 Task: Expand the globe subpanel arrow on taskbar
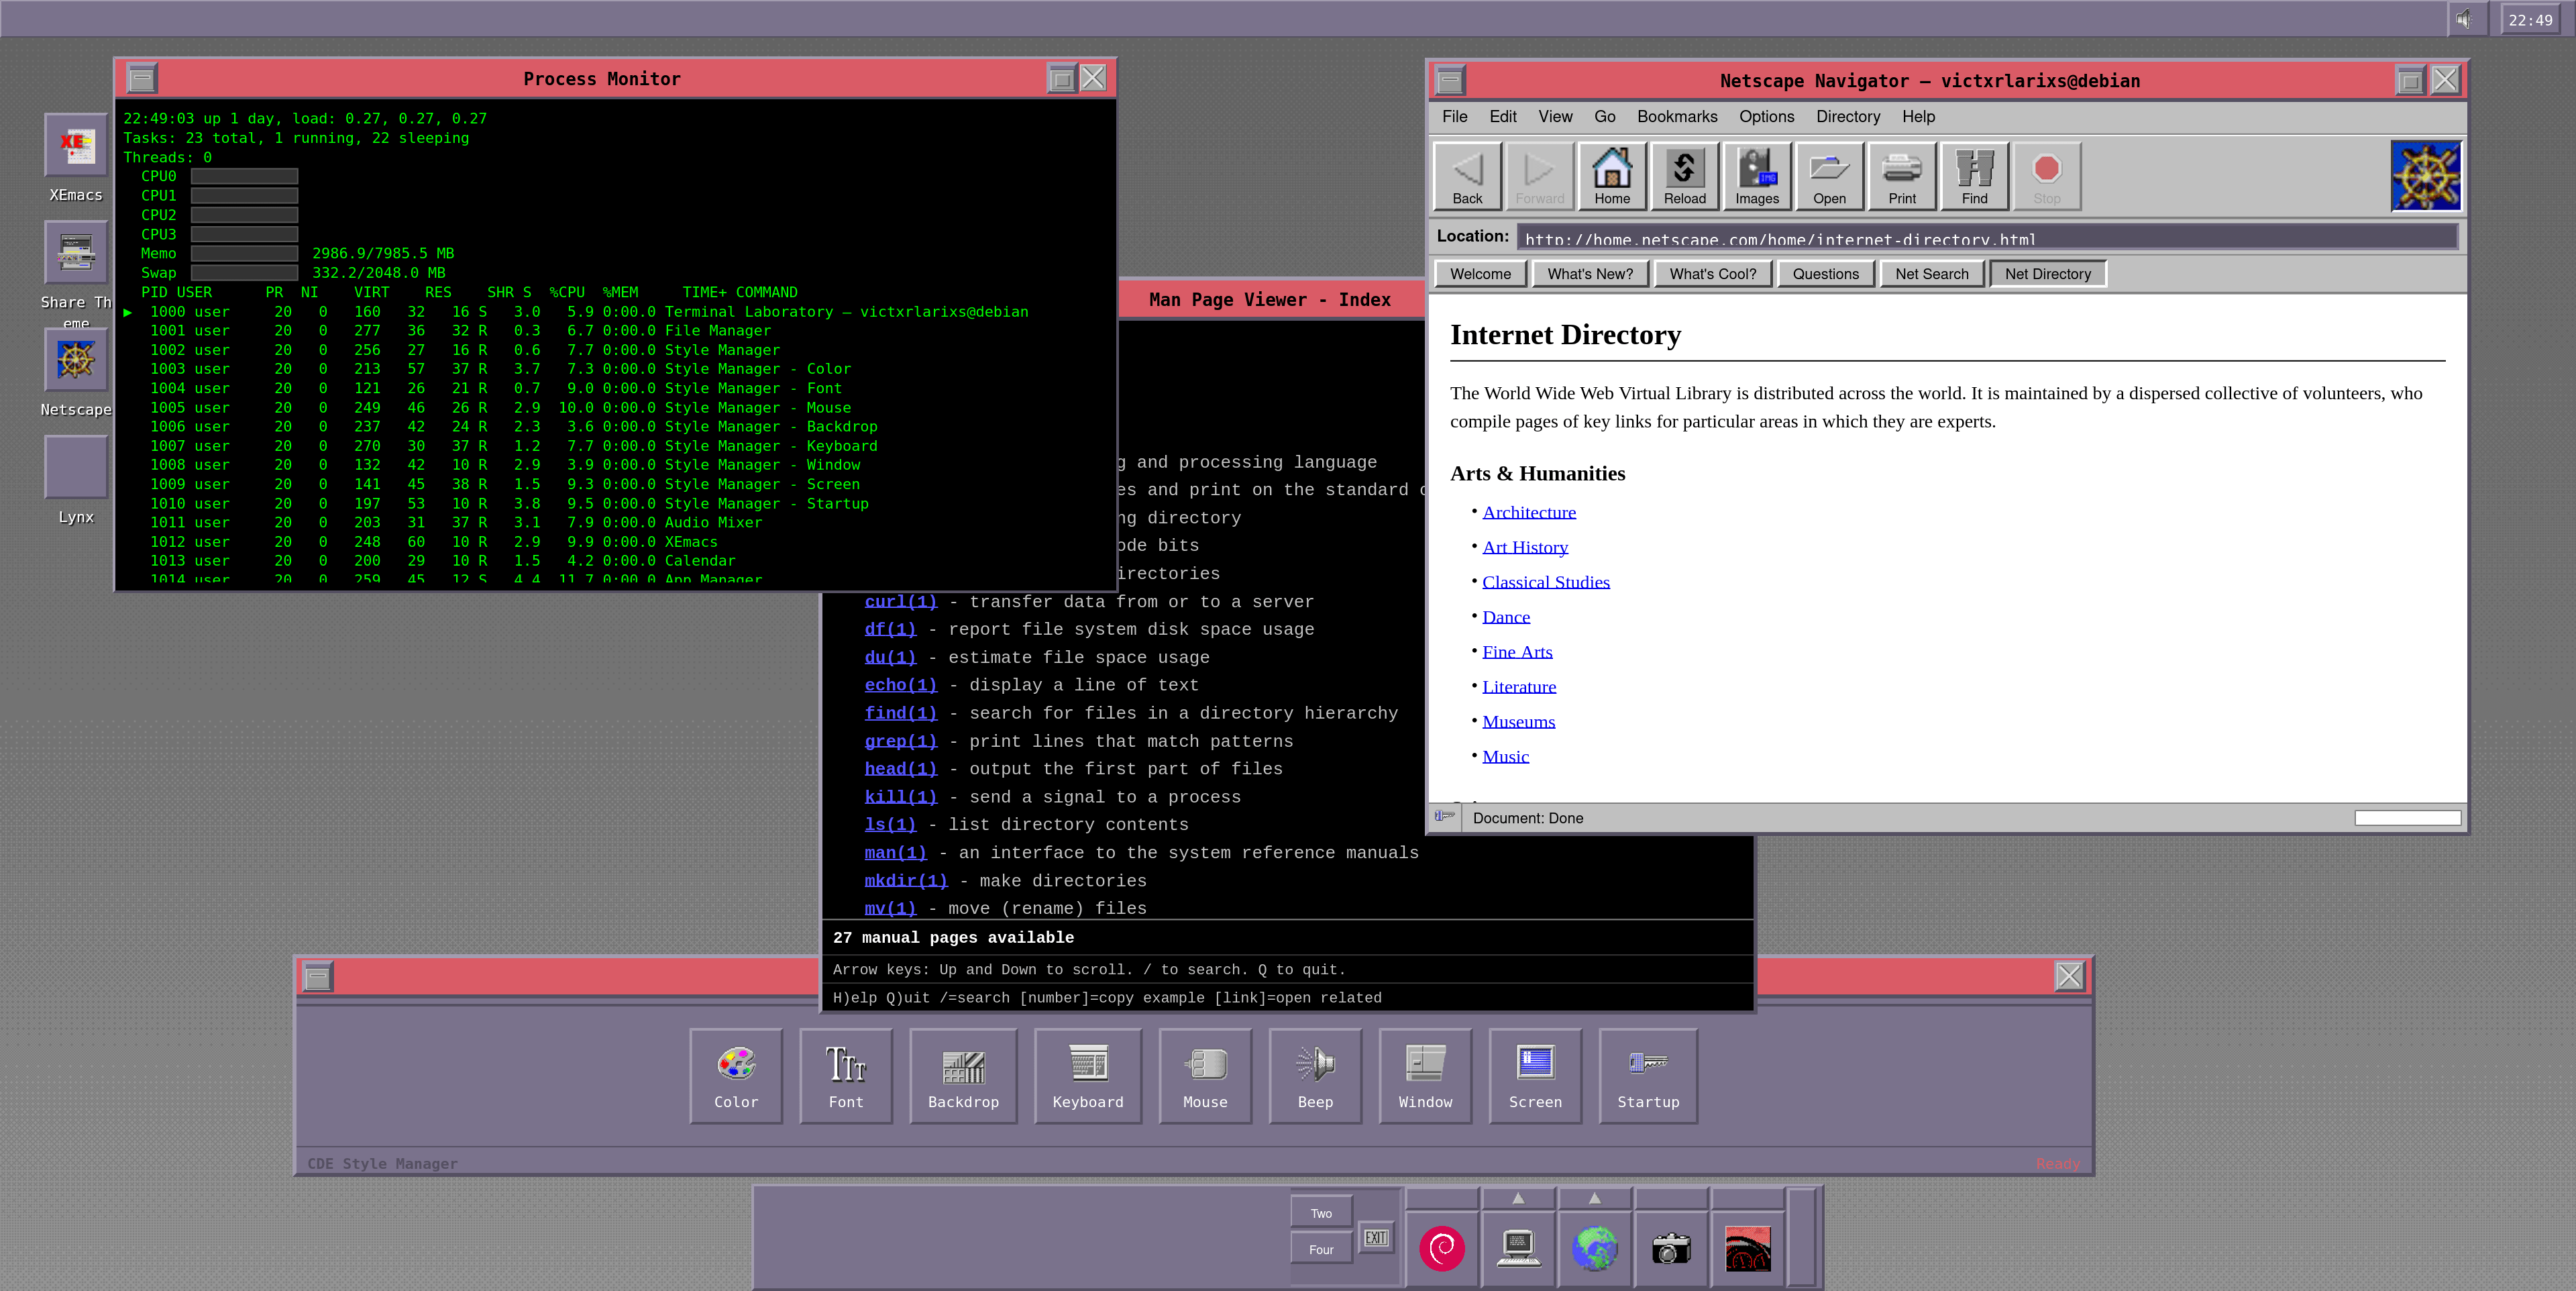tap(1595, 1197)
